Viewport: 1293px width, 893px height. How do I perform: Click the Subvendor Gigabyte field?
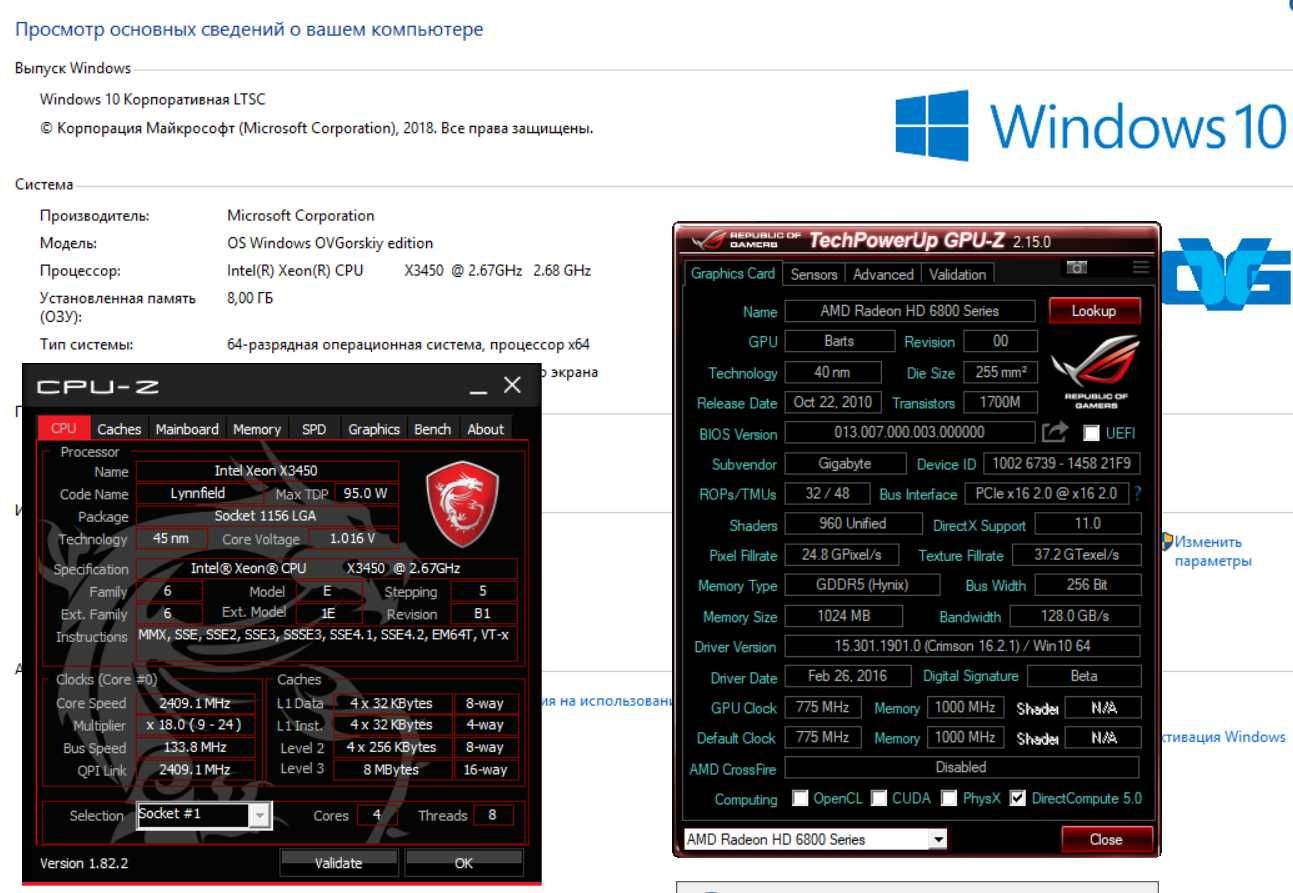click(845, 464)
